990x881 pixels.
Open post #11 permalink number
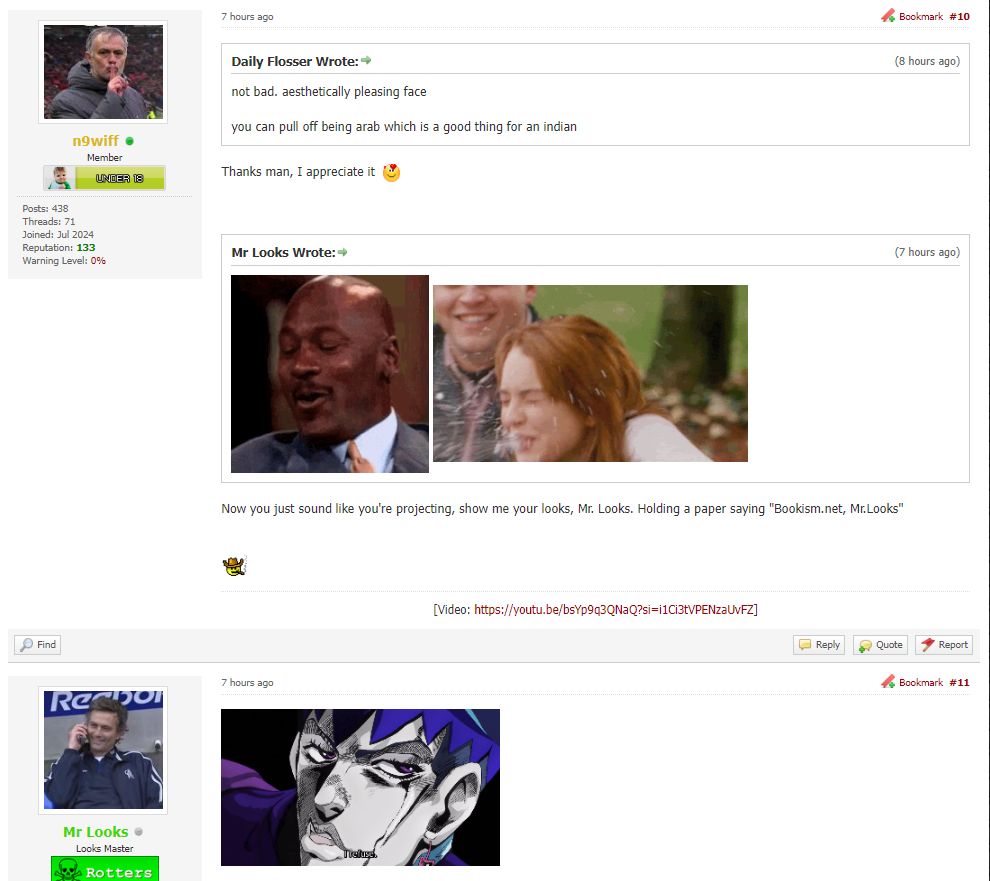959,683
